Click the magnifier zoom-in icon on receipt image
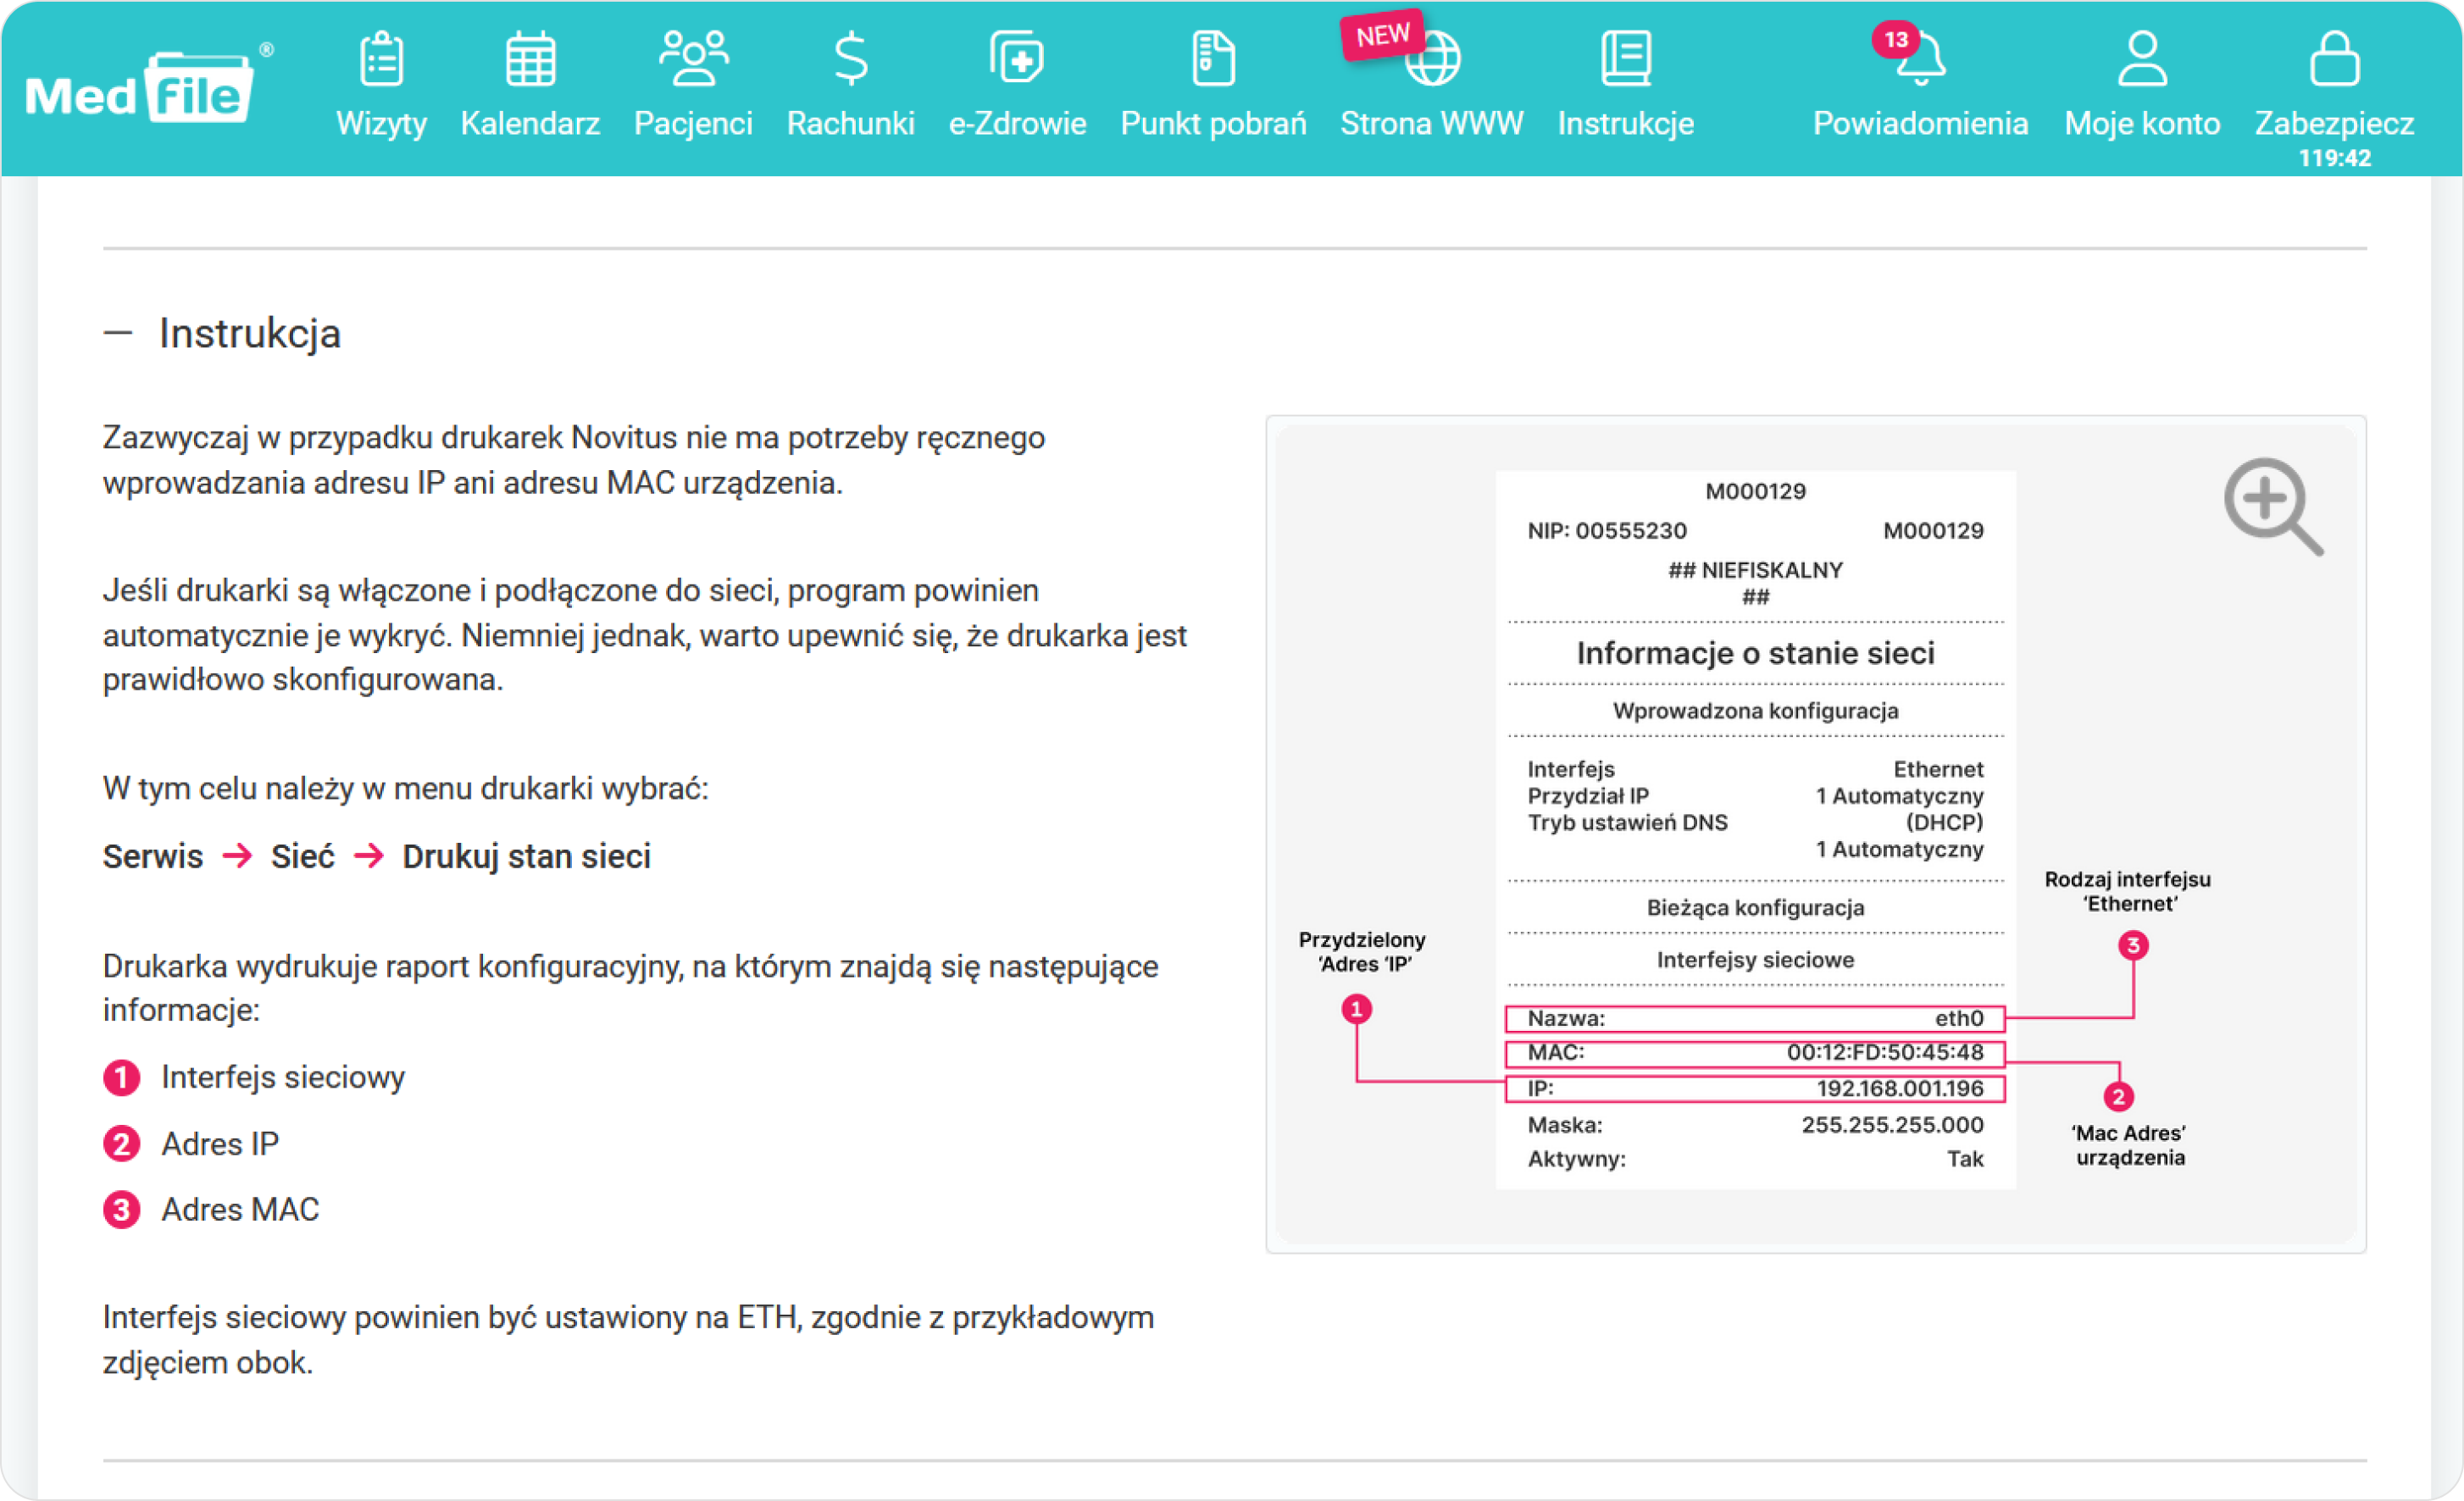 tap(2273, 506)
